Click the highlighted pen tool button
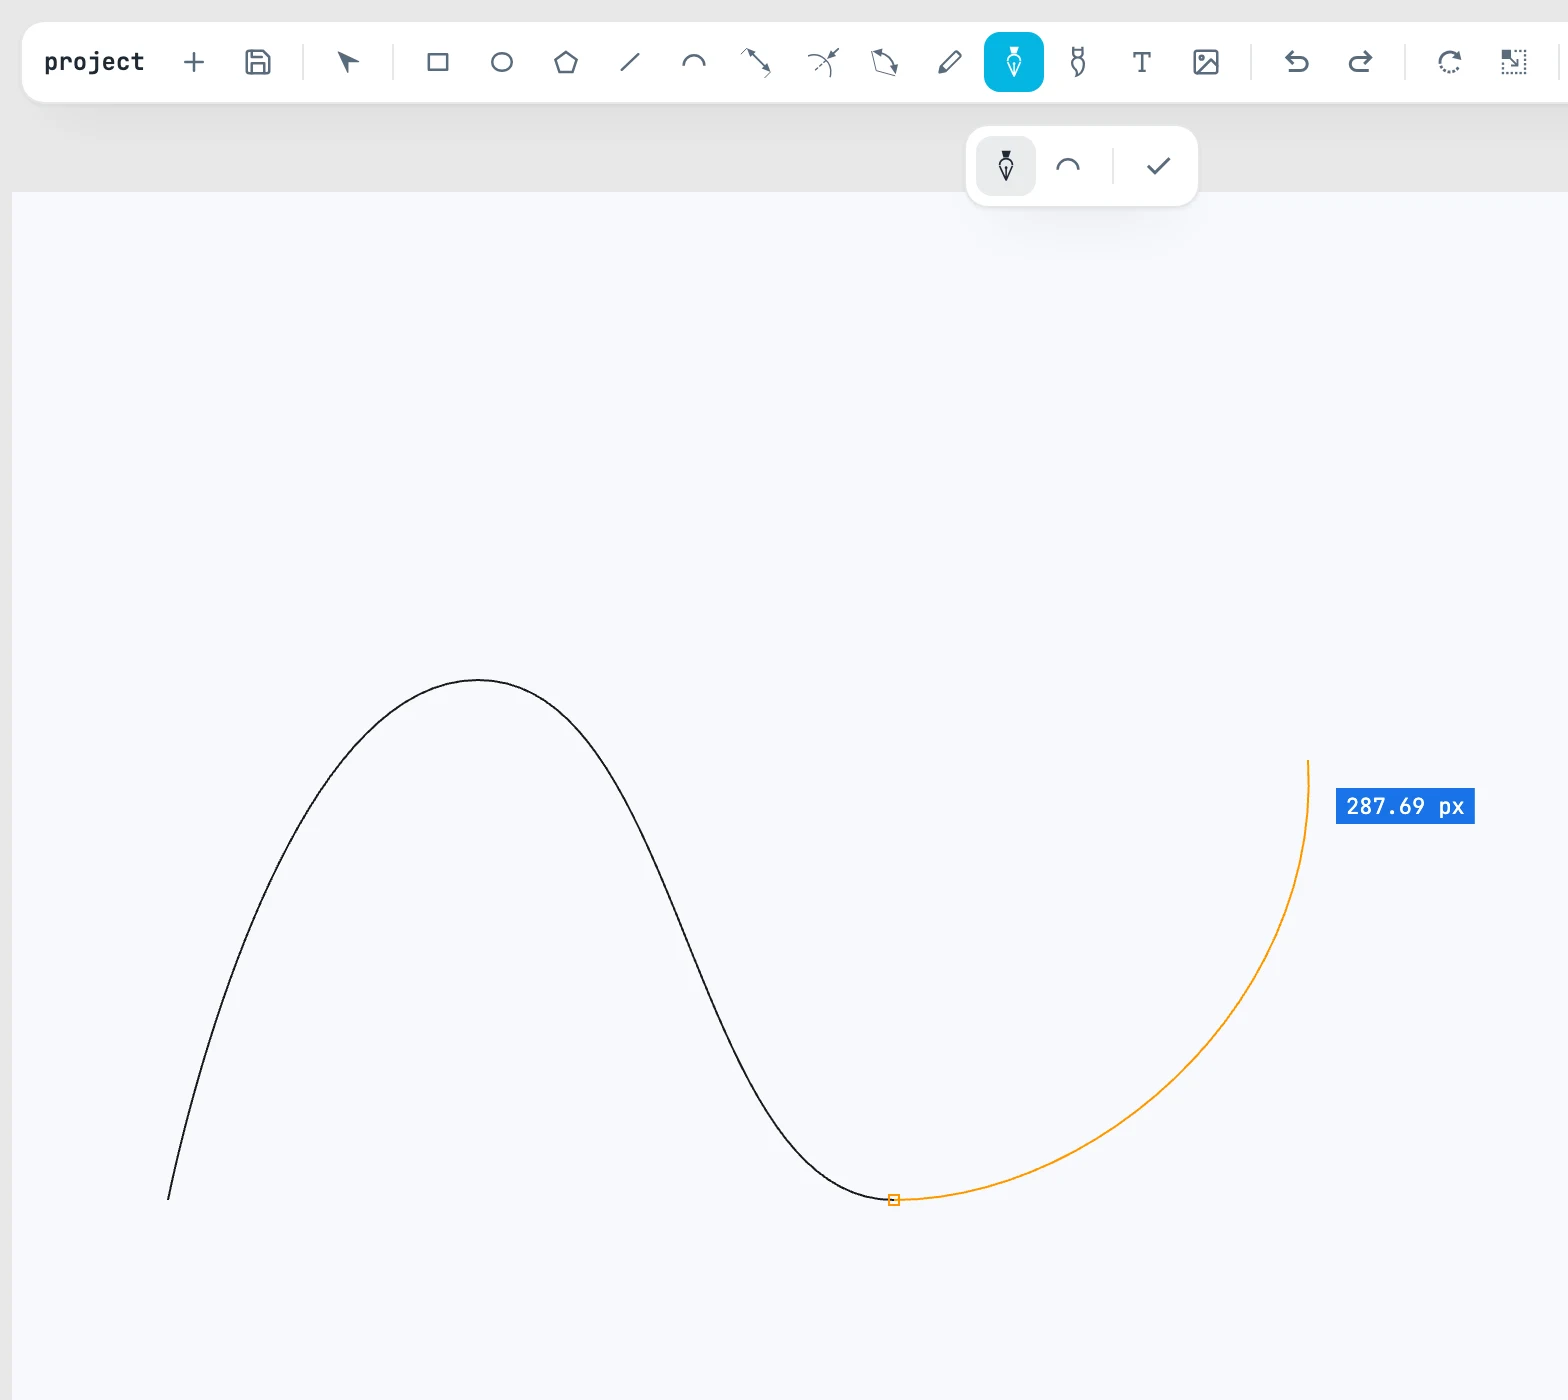 [x=1014, y=62]
